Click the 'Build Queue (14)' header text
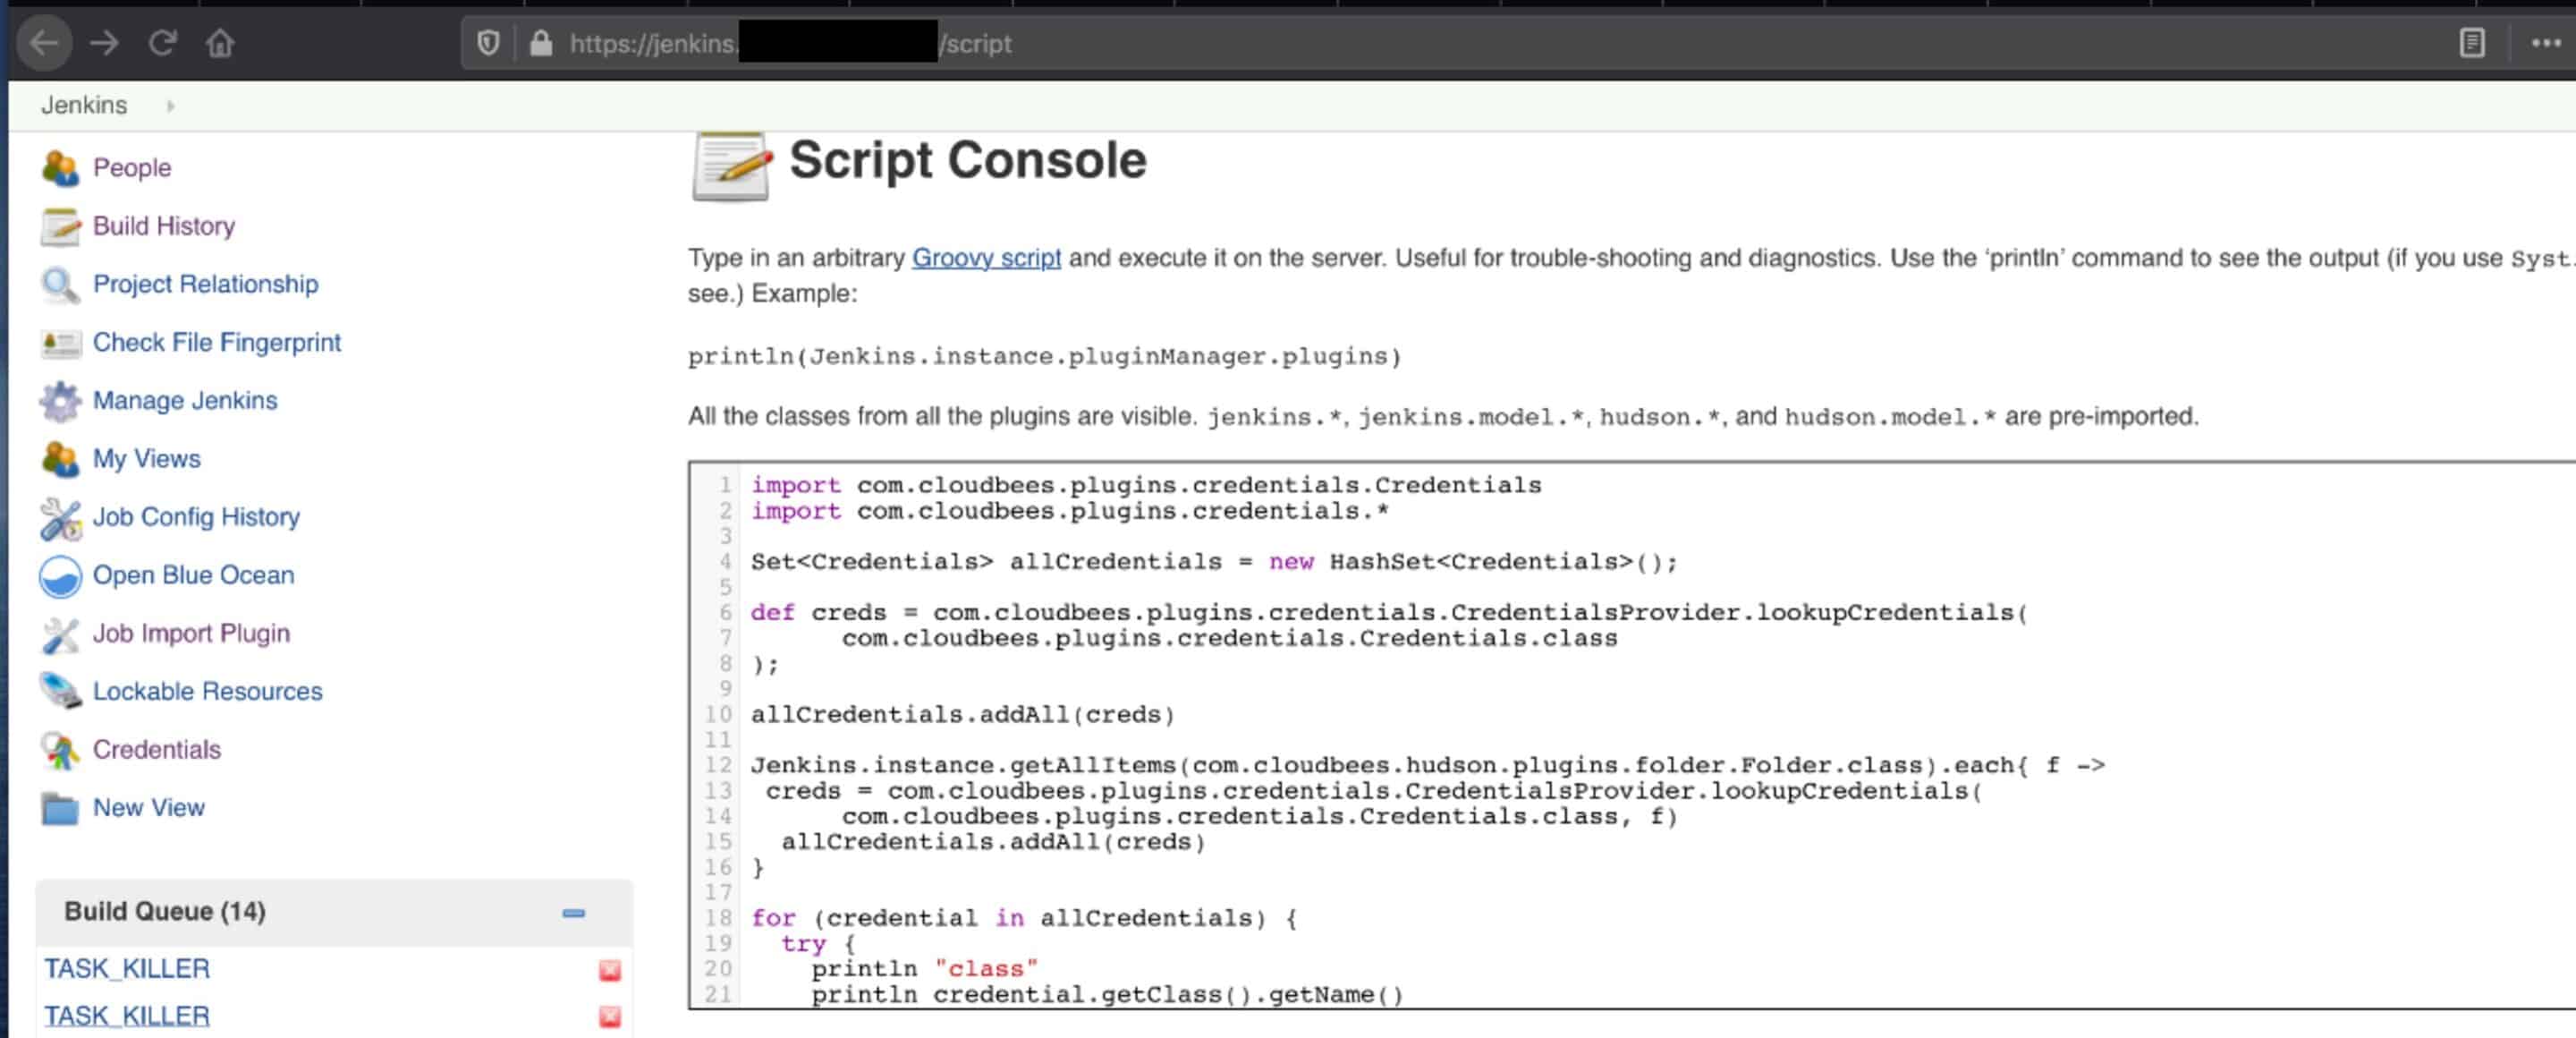The image size is (2576, 1038). point(165,912)
